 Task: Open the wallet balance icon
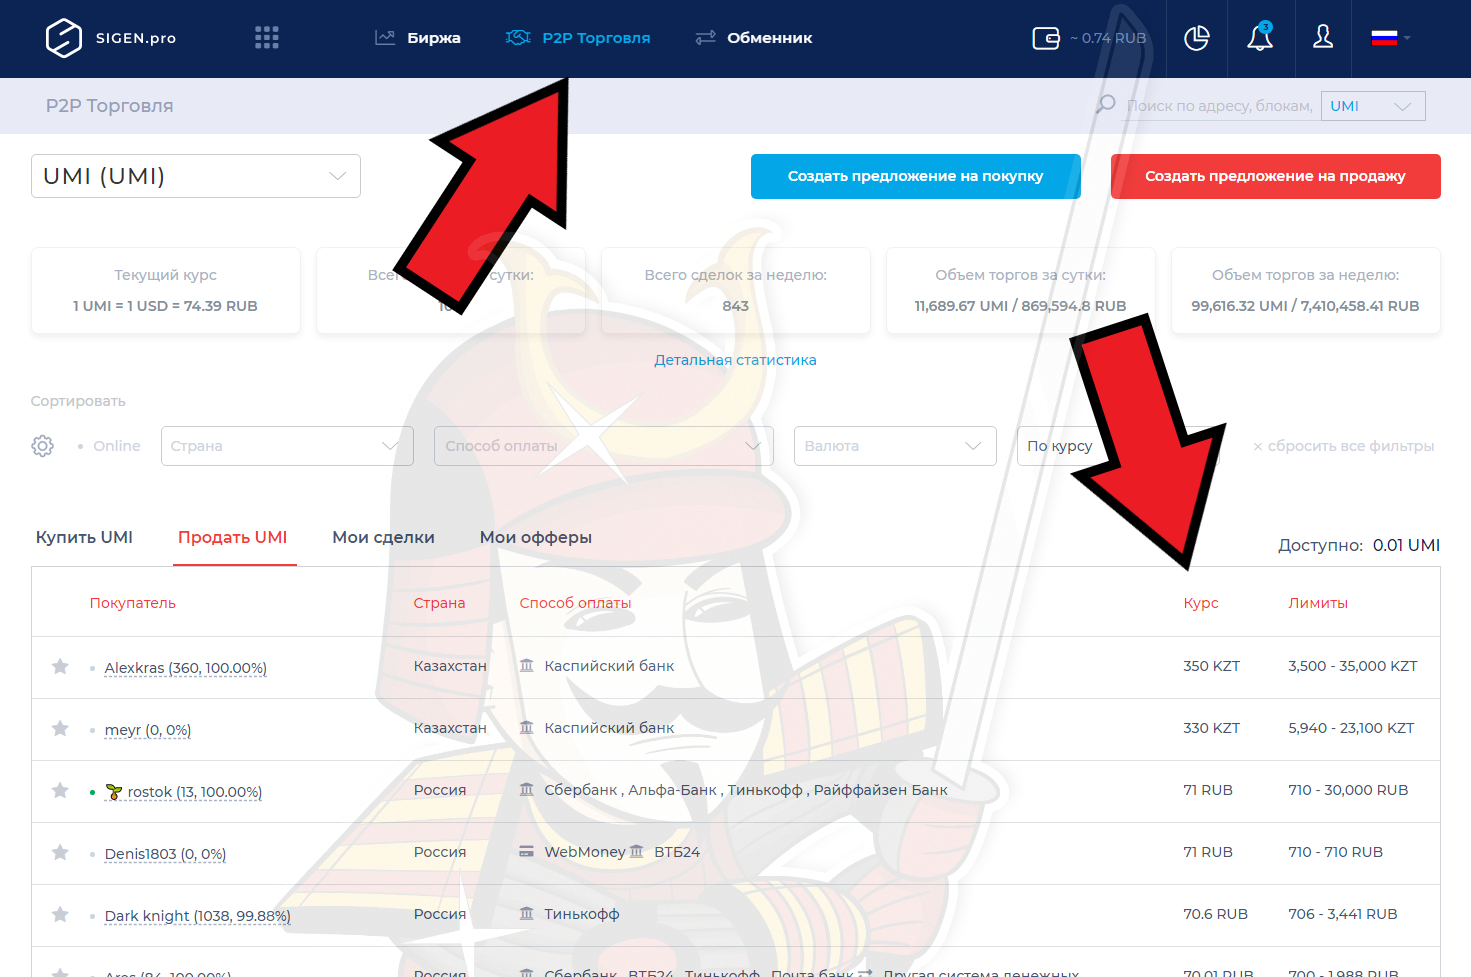(1046, 38)
